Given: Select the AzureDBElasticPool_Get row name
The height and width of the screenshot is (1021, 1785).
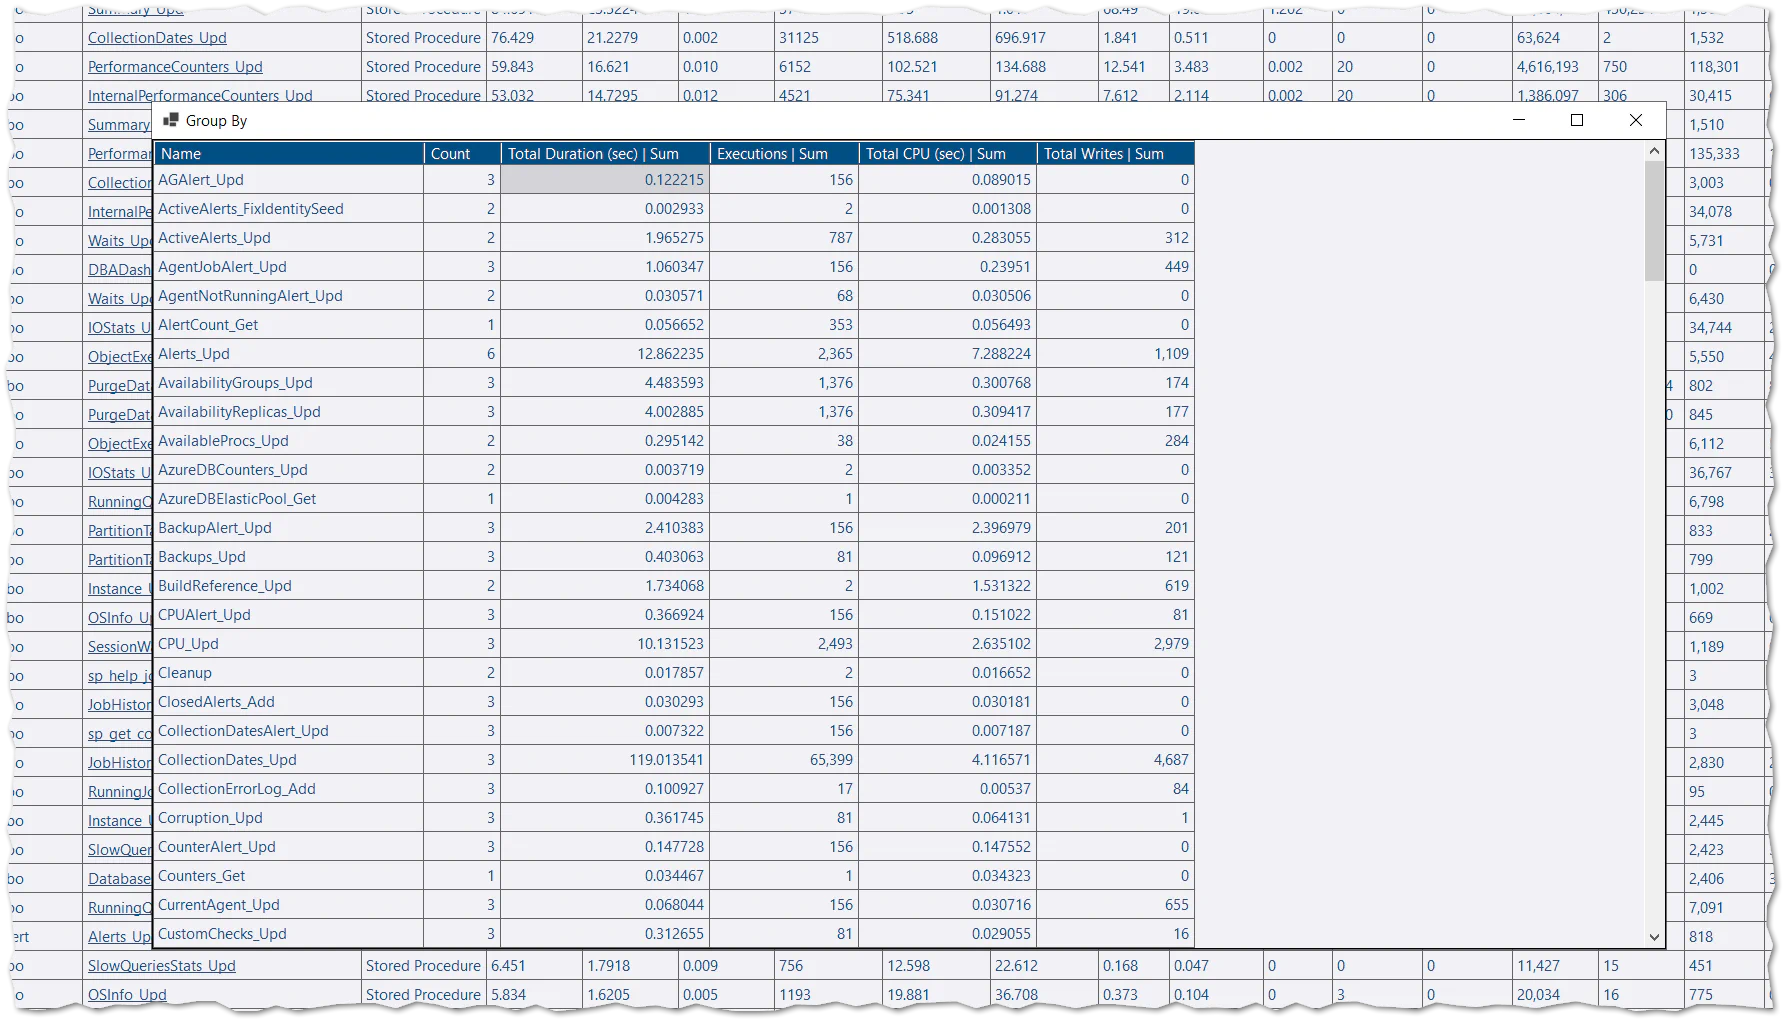Looking at the screenshot, I should pos(237,499).
